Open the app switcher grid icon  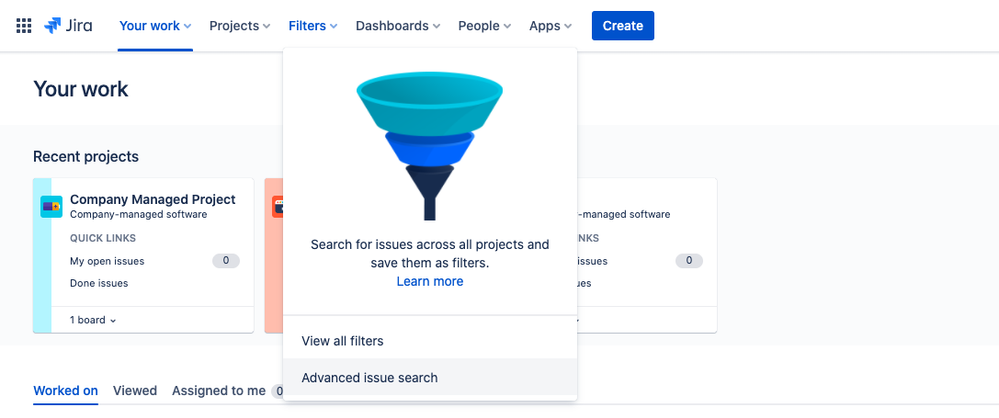click(x=24, y=25)
